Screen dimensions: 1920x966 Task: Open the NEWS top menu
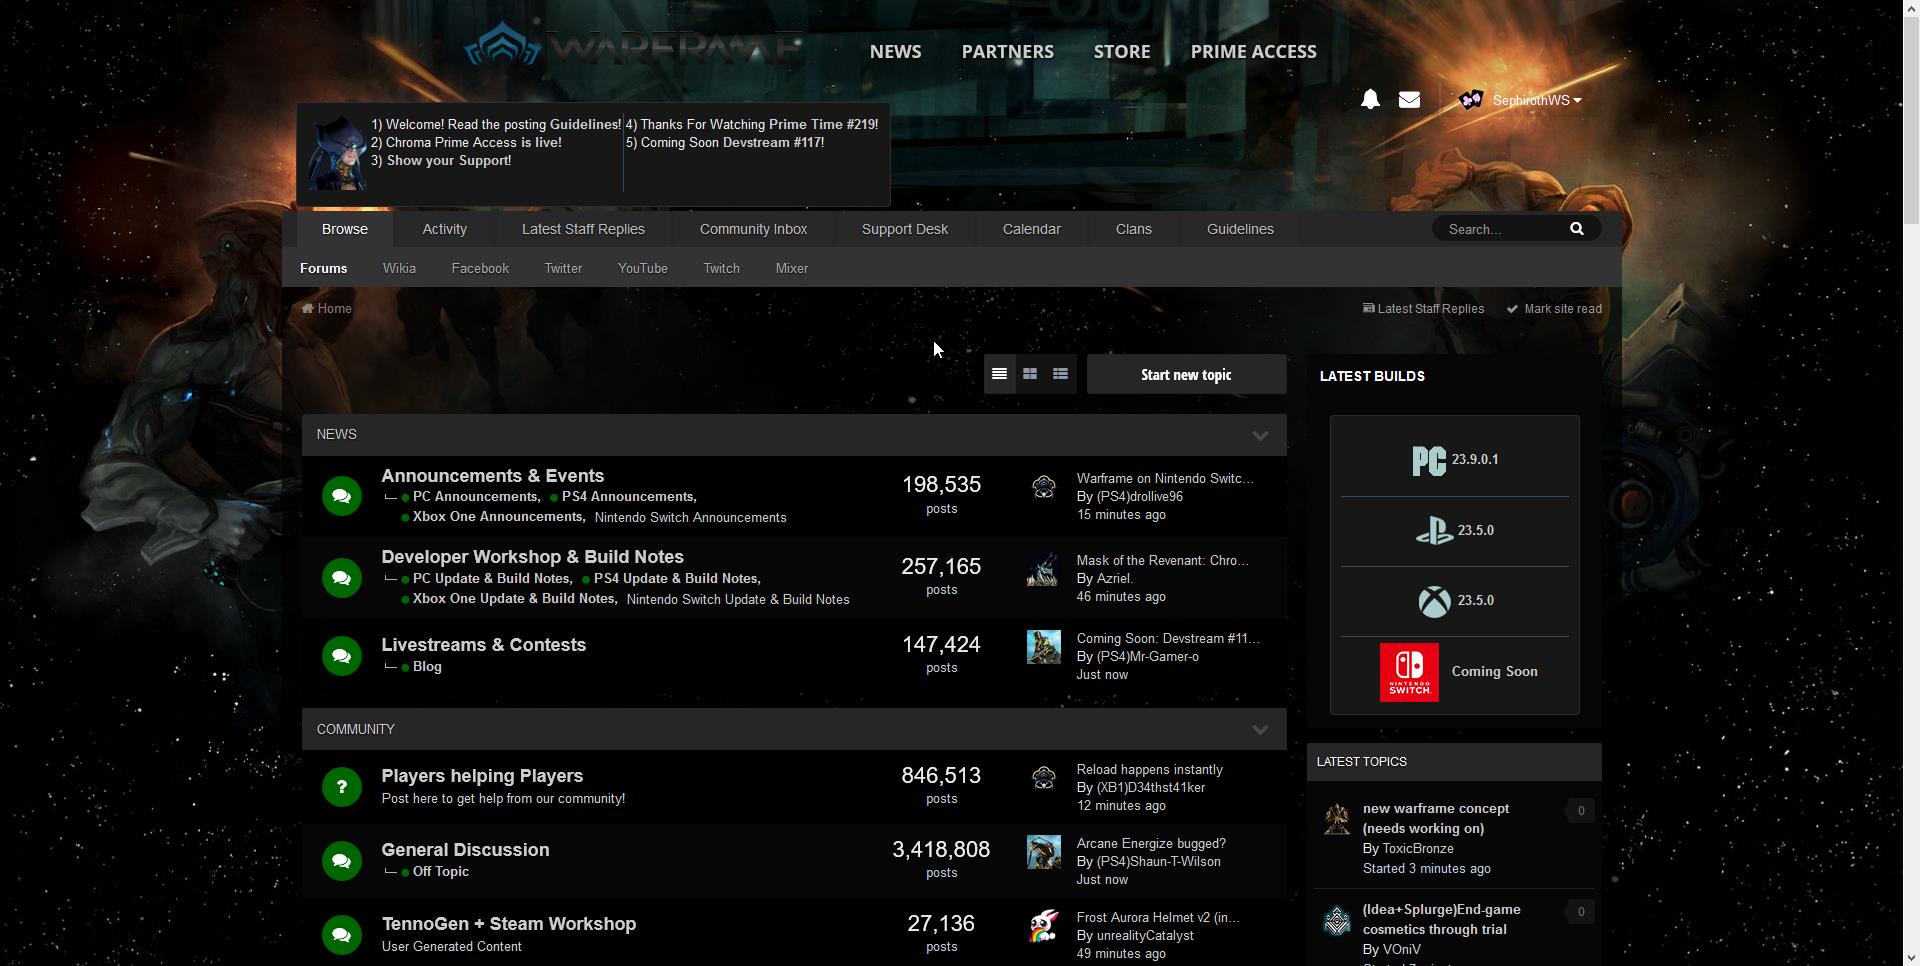point(896,51)
